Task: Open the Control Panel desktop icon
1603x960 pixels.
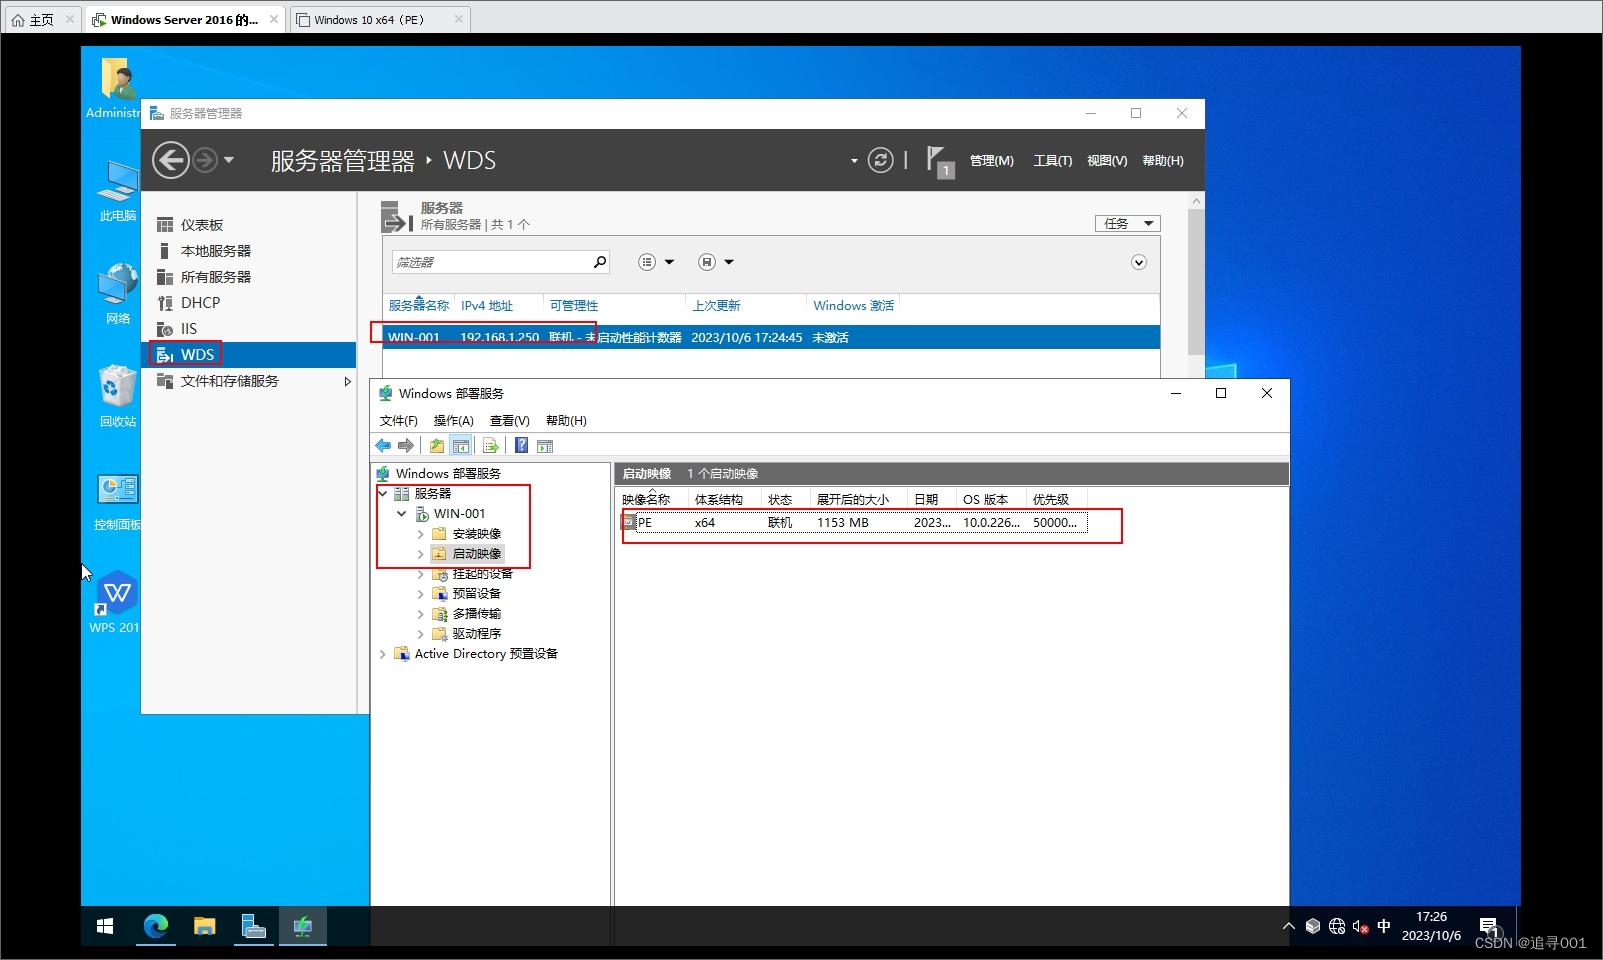Action: tap(117, 502)
